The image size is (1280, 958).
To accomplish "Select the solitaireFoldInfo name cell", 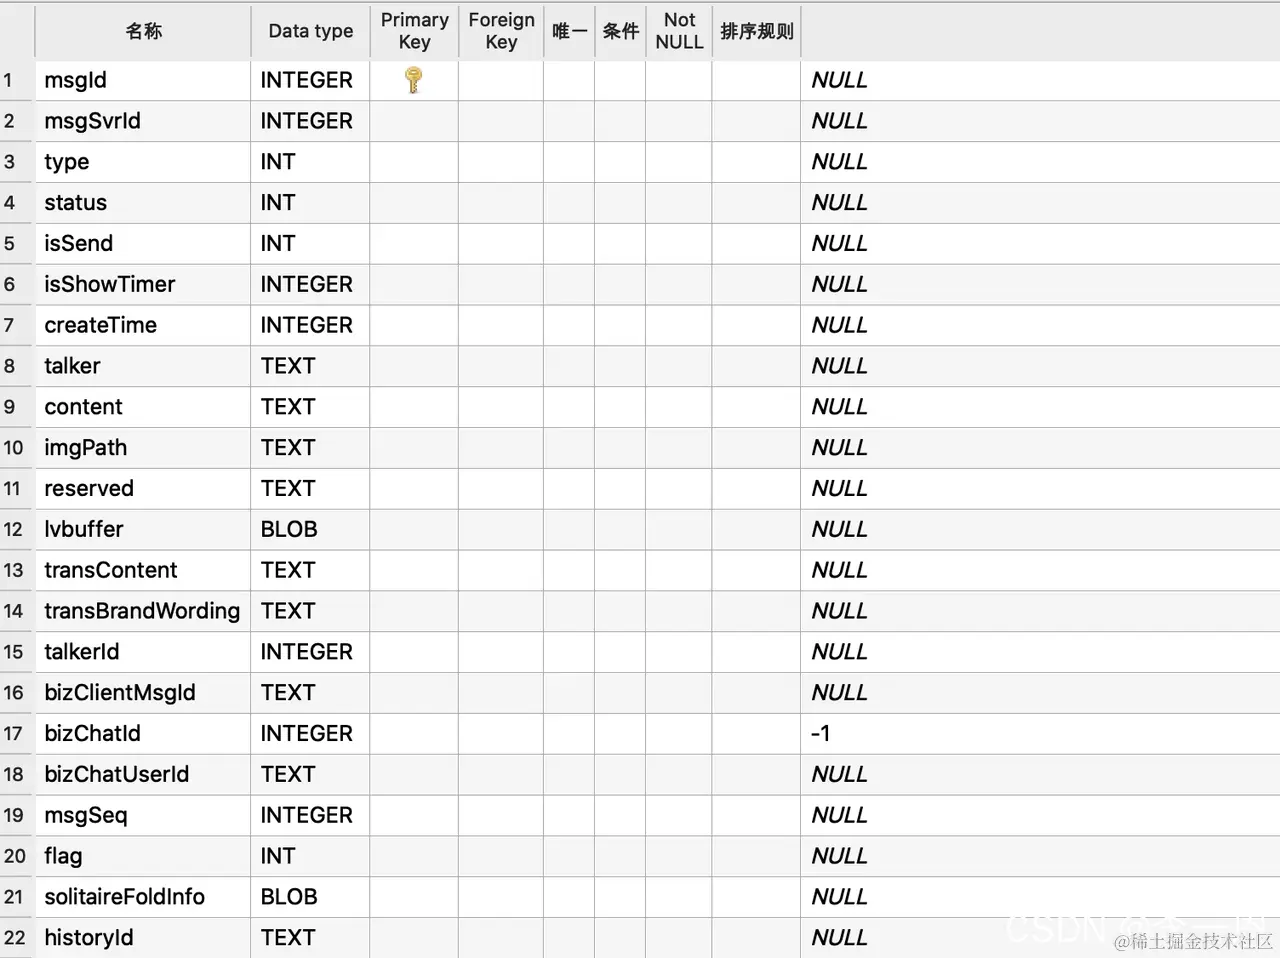I will (x=143, y=897).
